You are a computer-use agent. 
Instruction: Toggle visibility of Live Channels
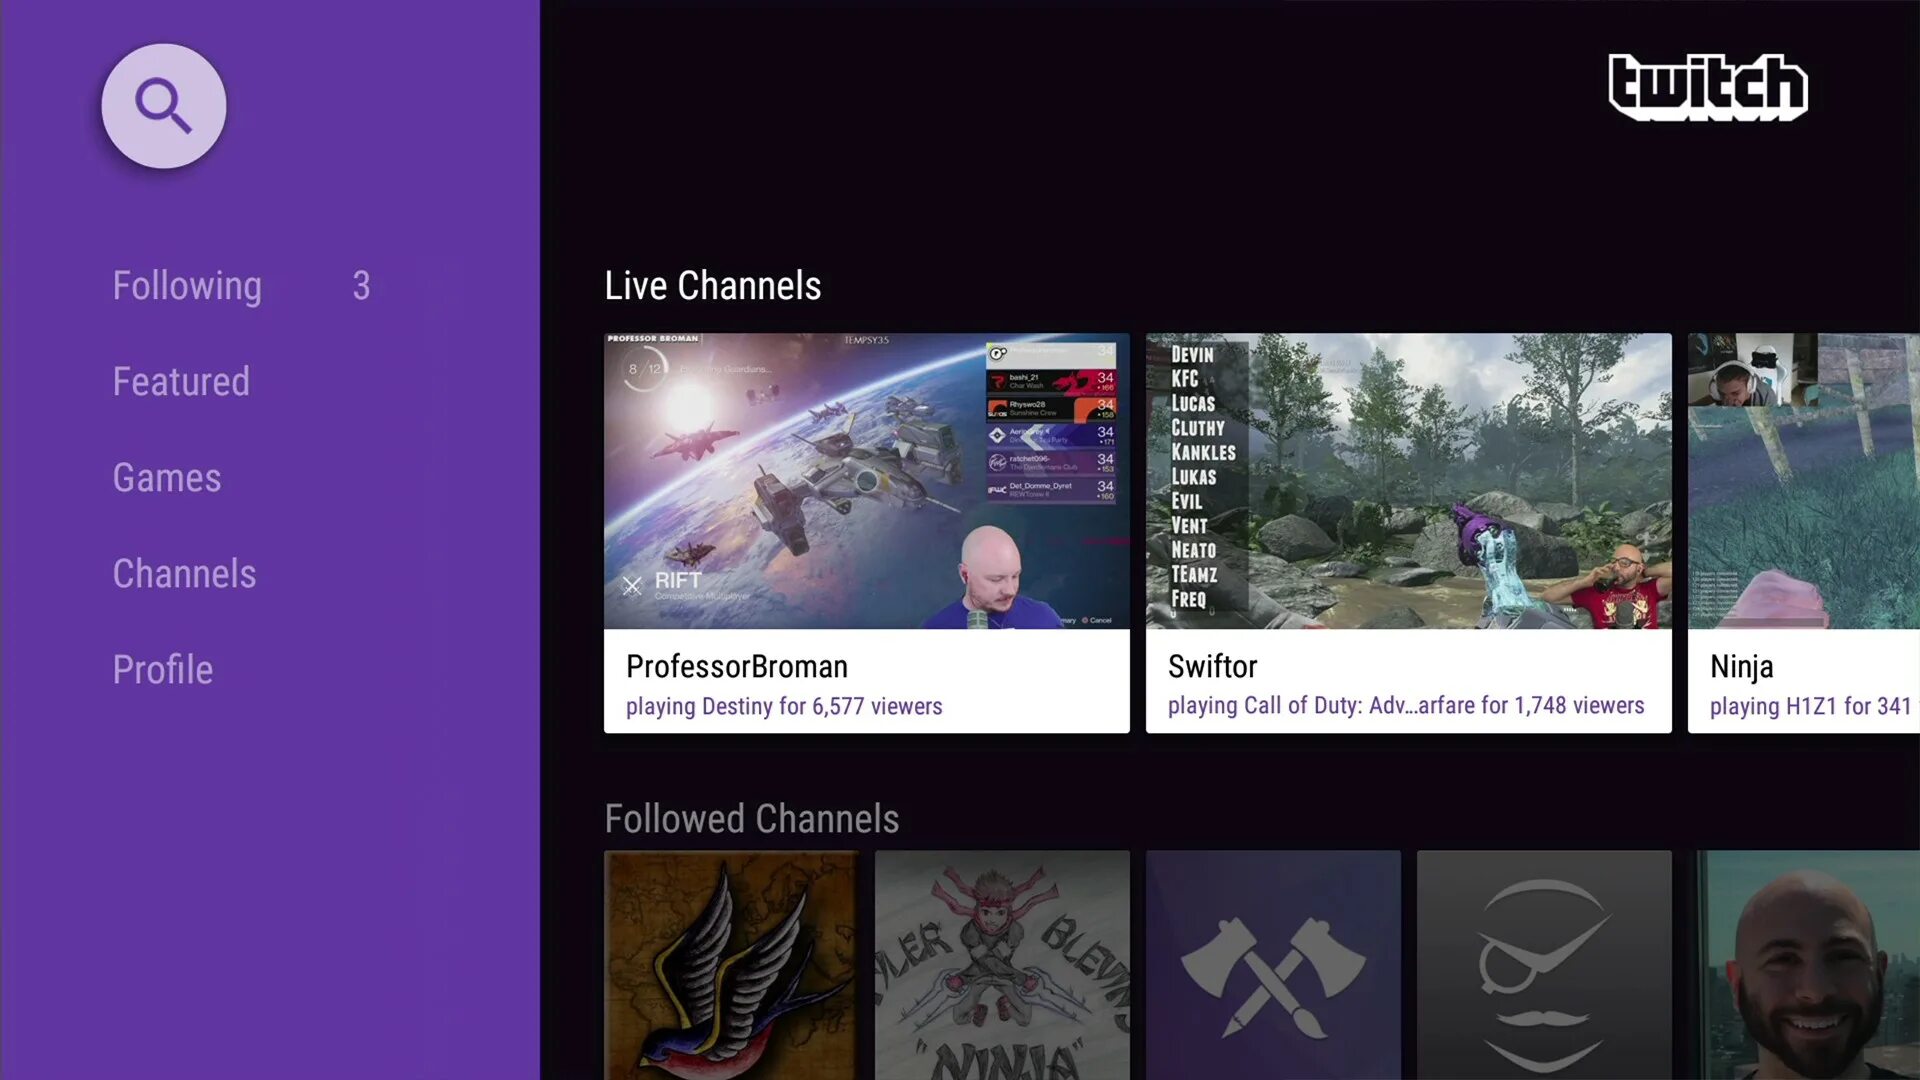712,285
